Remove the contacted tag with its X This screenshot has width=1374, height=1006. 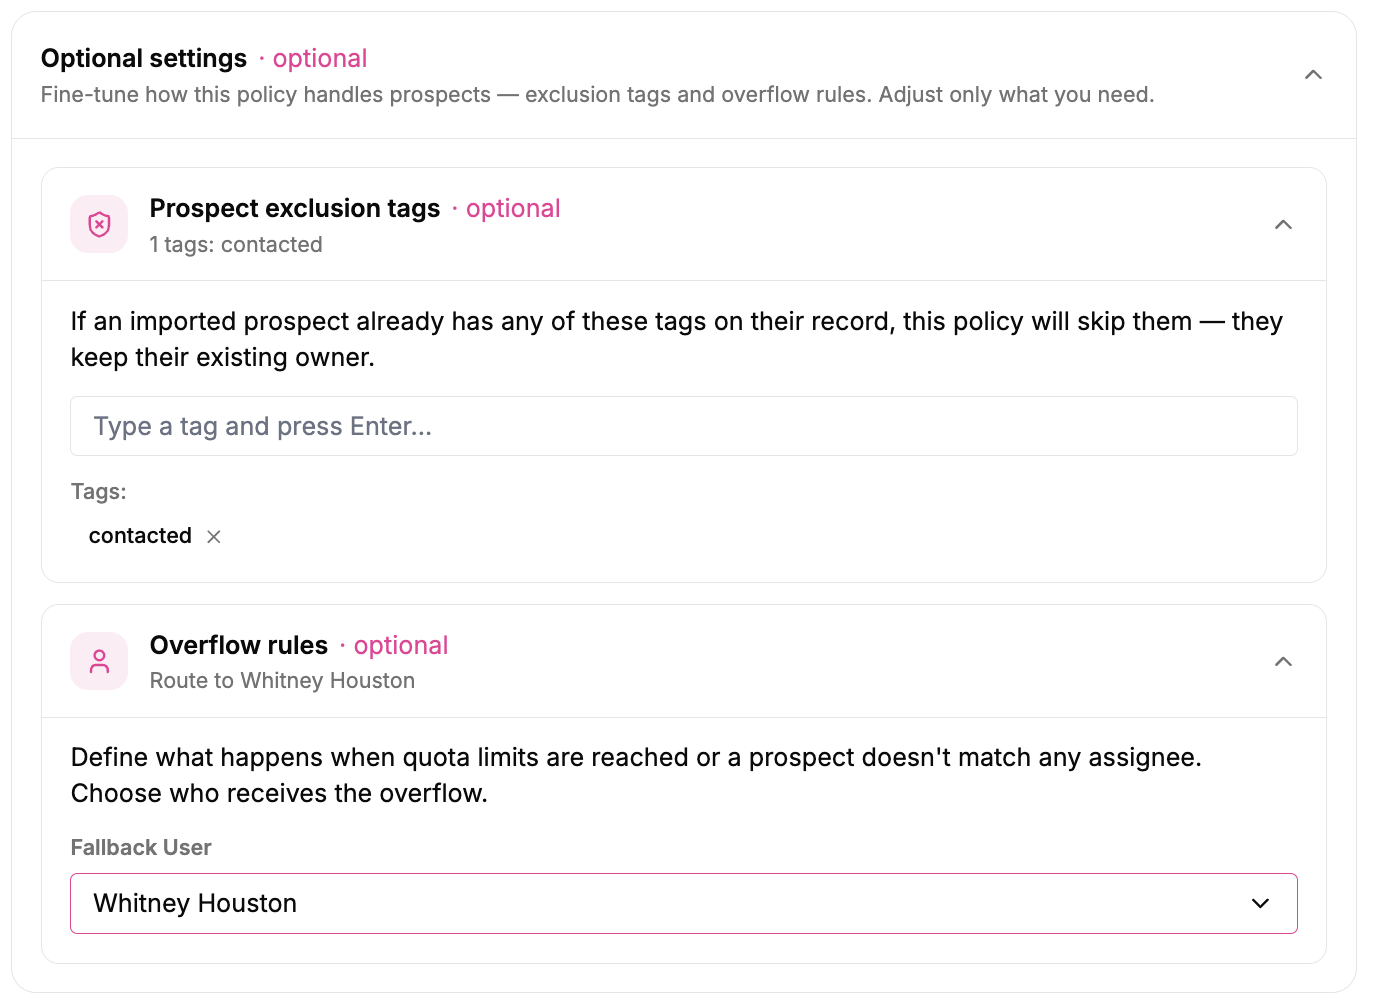point(214,537)
